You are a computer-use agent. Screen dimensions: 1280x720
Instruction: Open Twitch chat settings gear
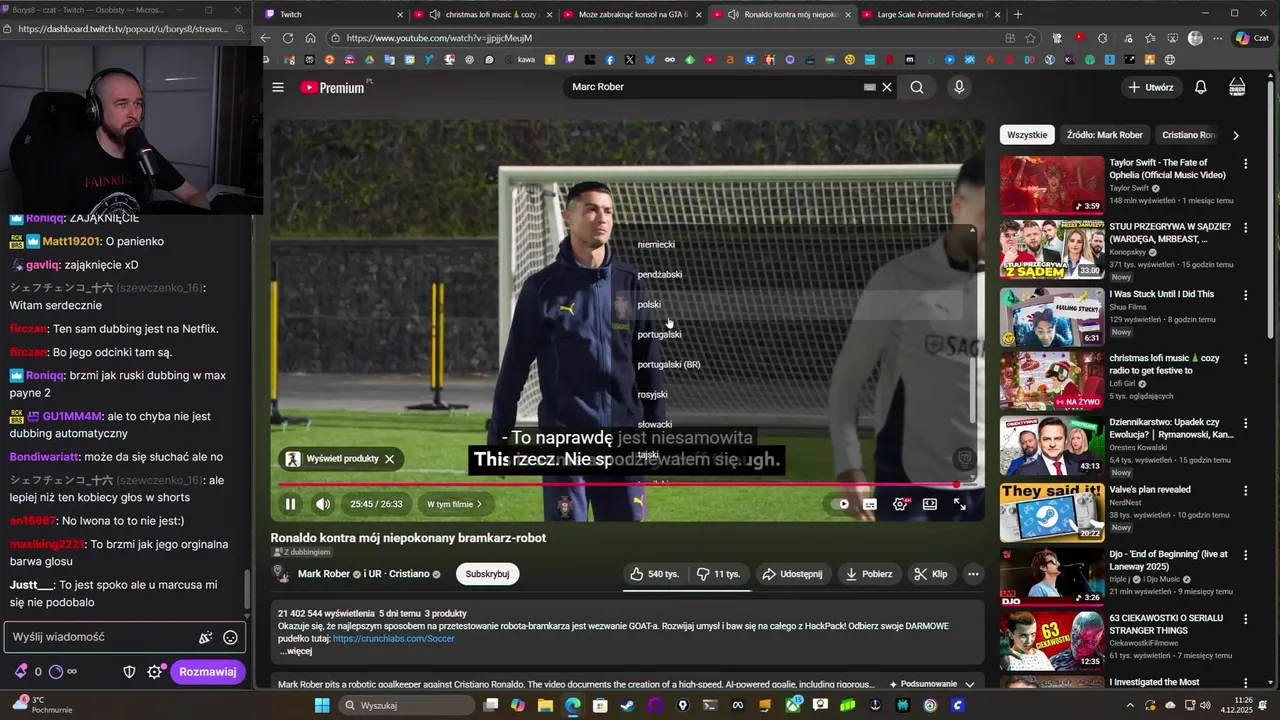pos(154,672)
